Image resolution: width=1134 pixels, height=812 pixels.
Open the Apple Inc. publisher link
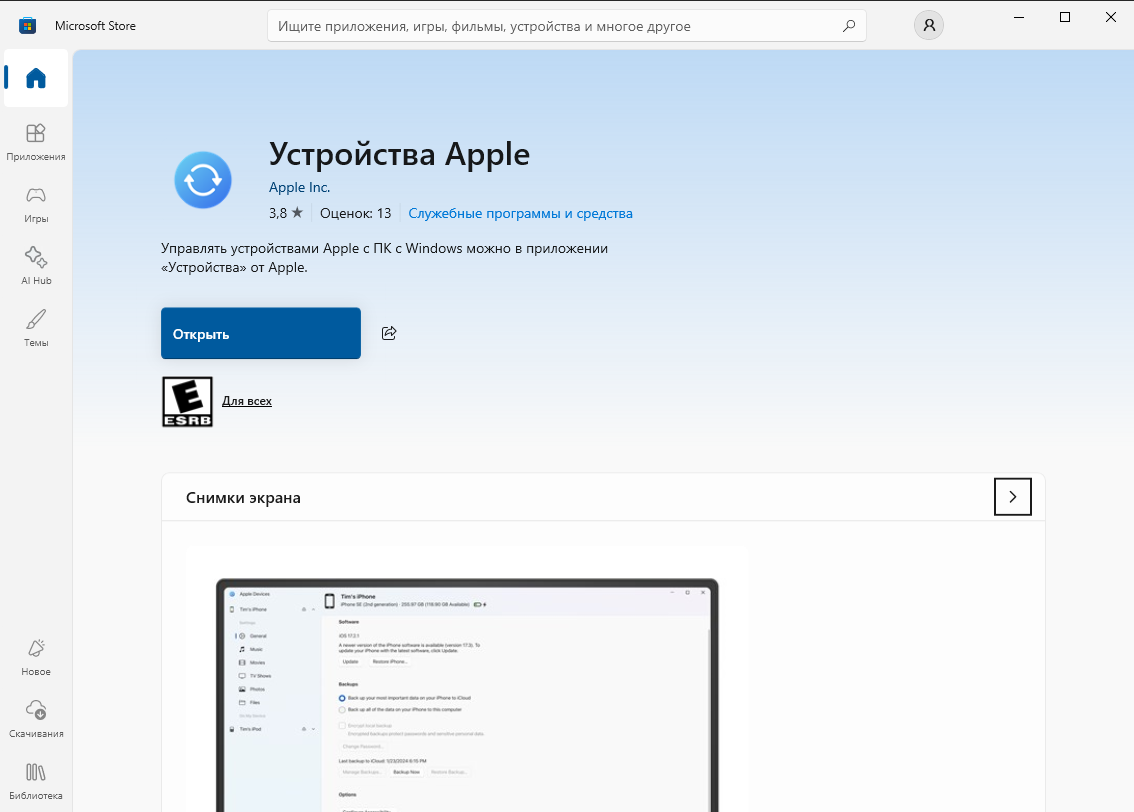tap(299, 187)
